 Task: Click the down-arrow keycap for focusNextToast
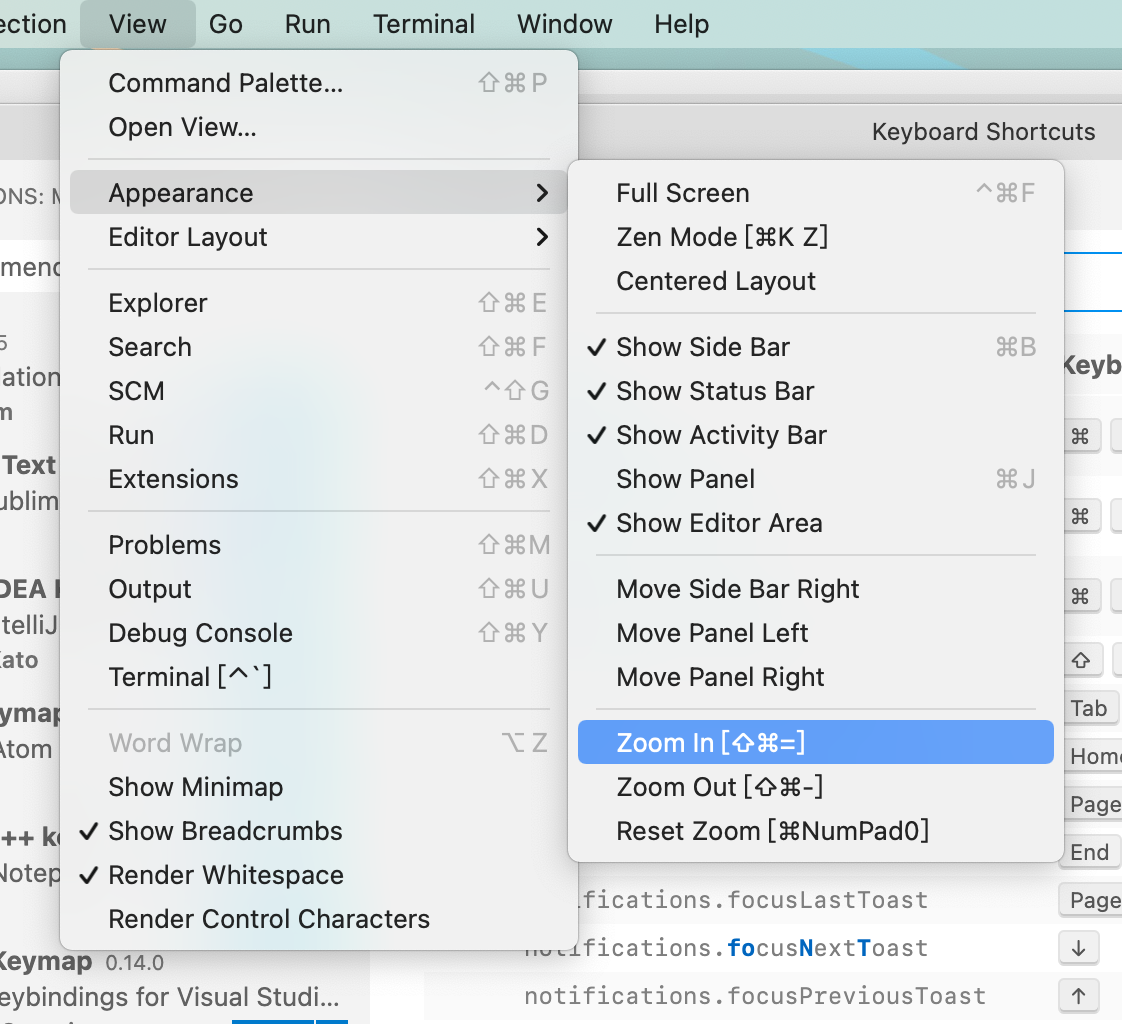[x=1079, y=948]
